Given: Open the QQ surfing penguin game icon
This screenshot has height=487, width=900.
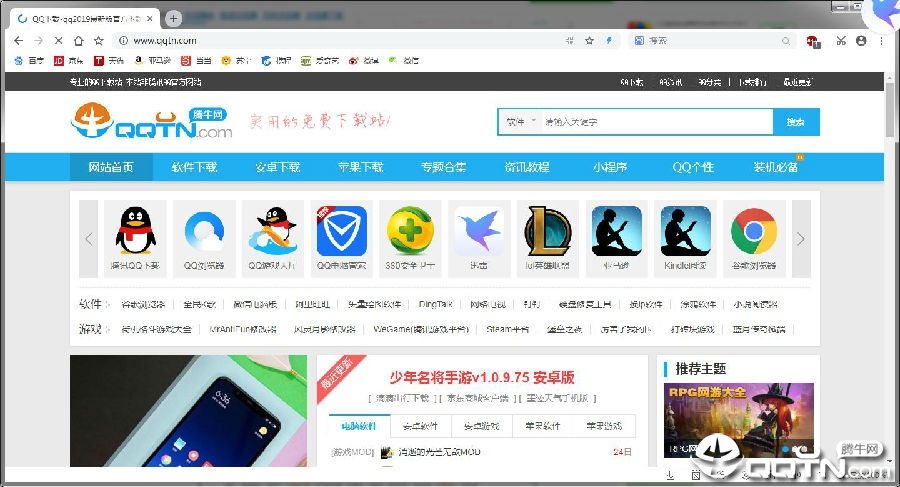Looking at the screenshot, I should (x=273, y=238).
